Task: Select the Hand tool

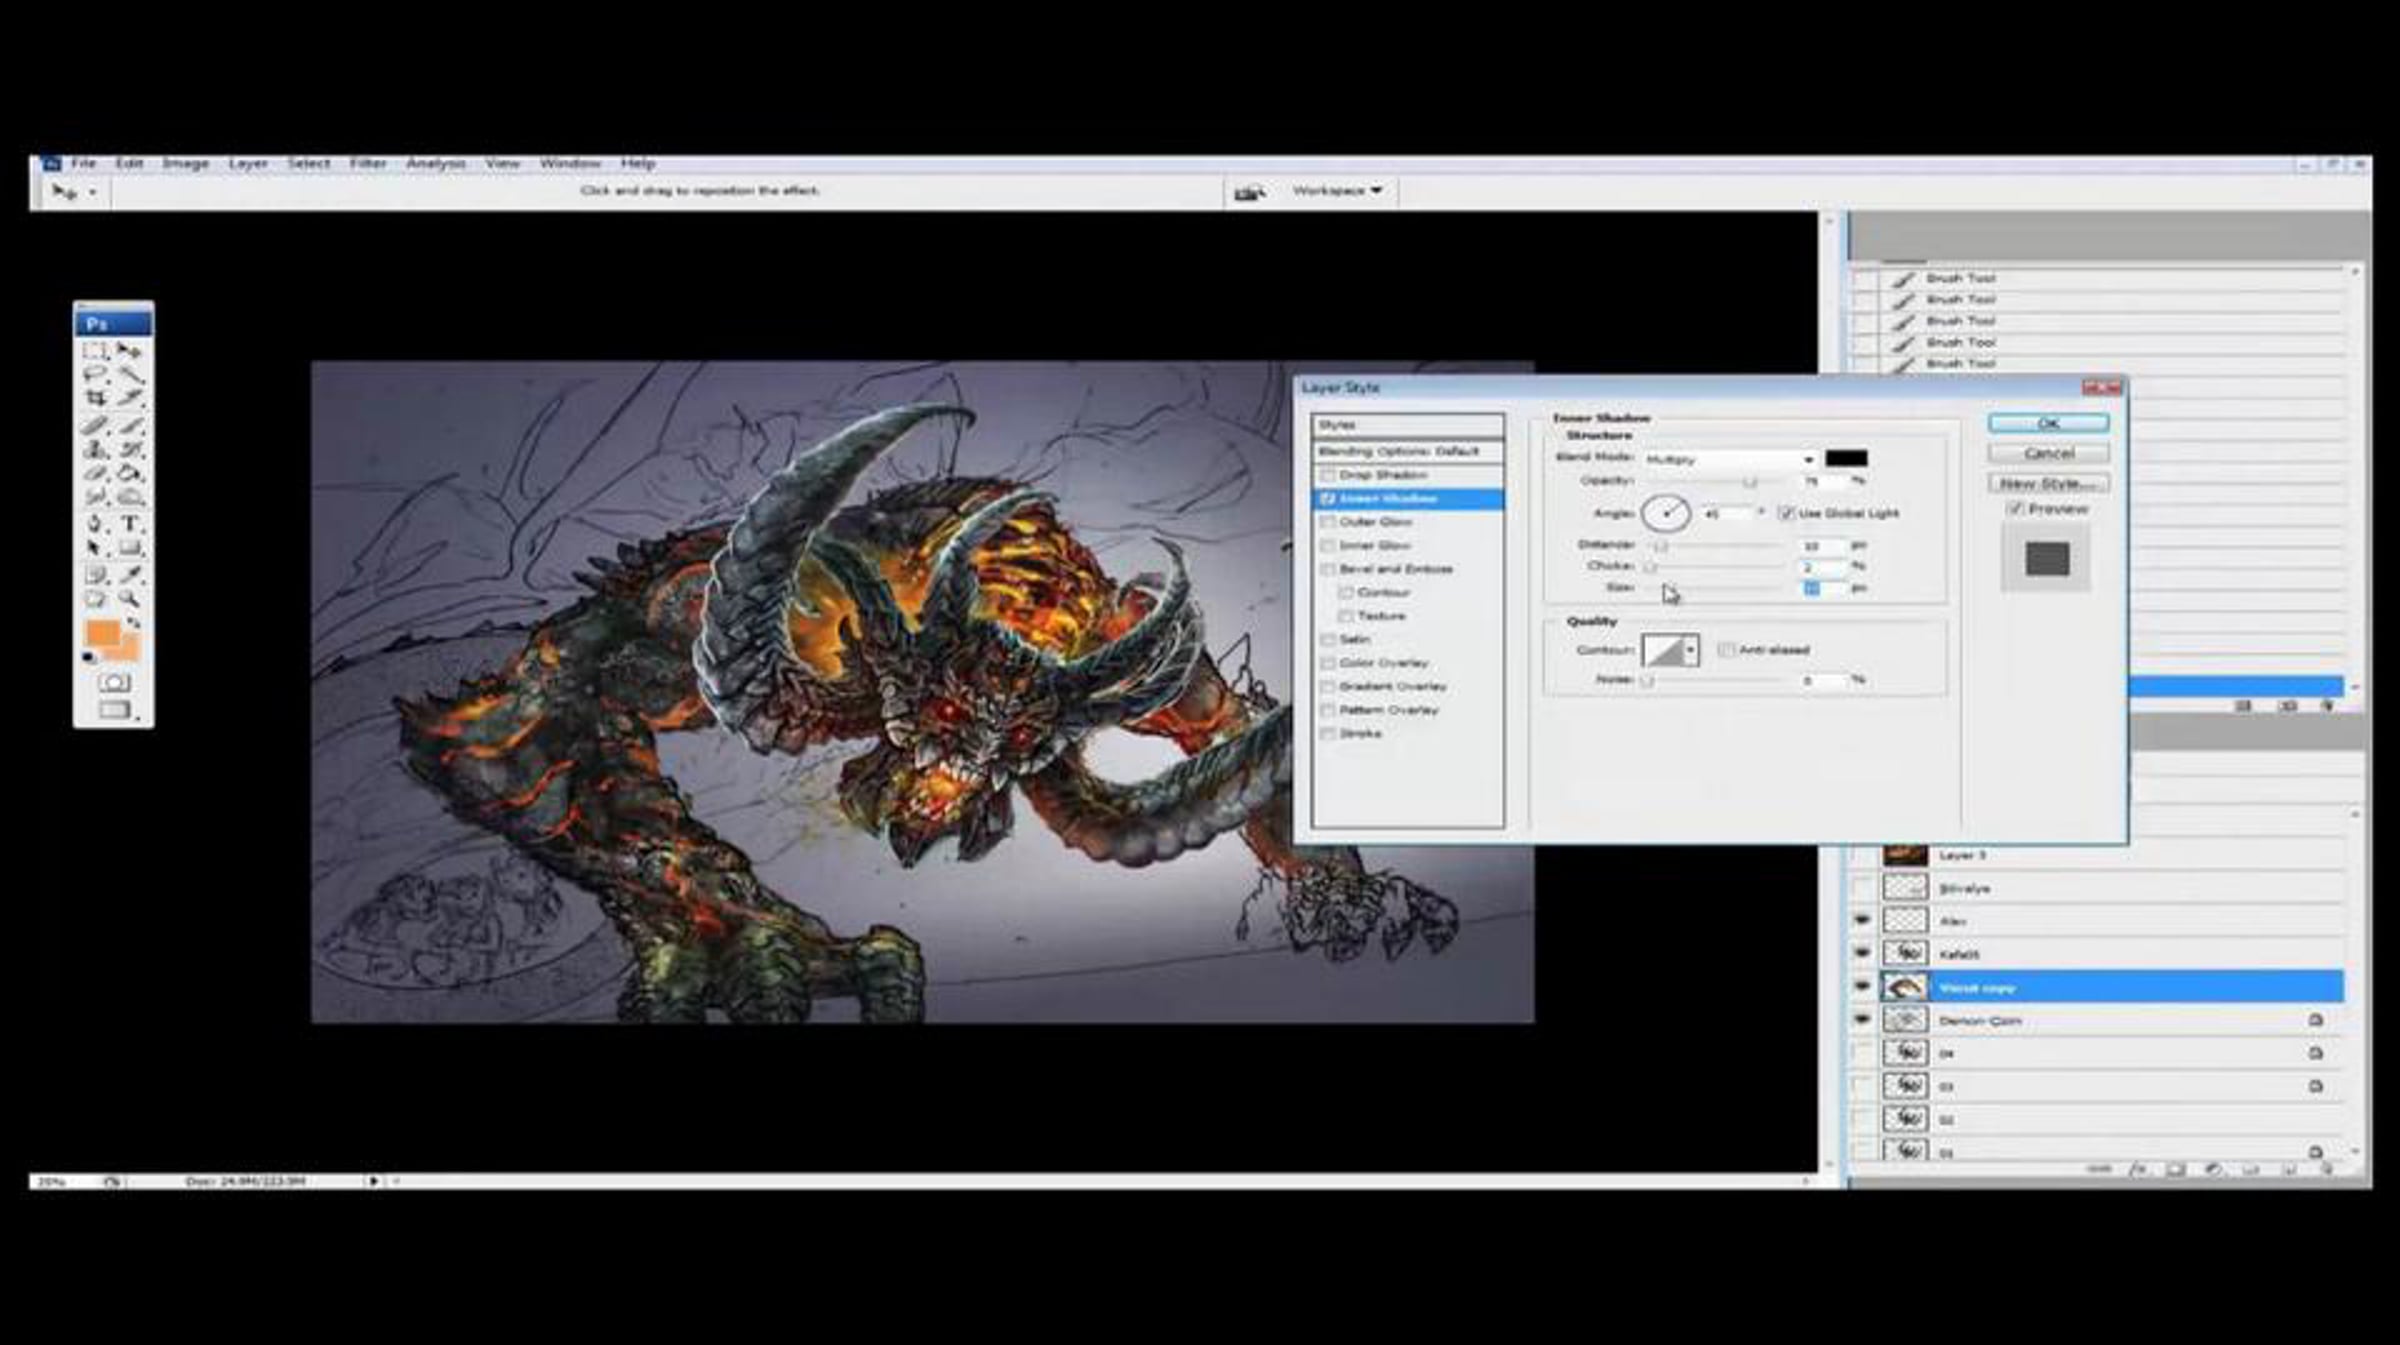Action: (95, 599)
